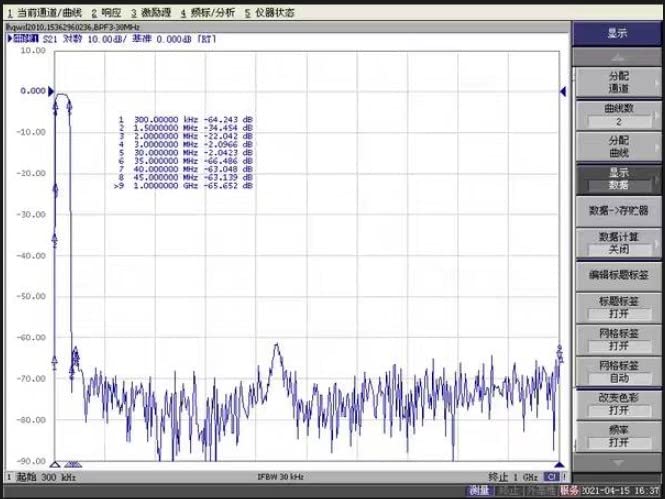Click the 基准 0.000dB reference label

tap(163, 39)
